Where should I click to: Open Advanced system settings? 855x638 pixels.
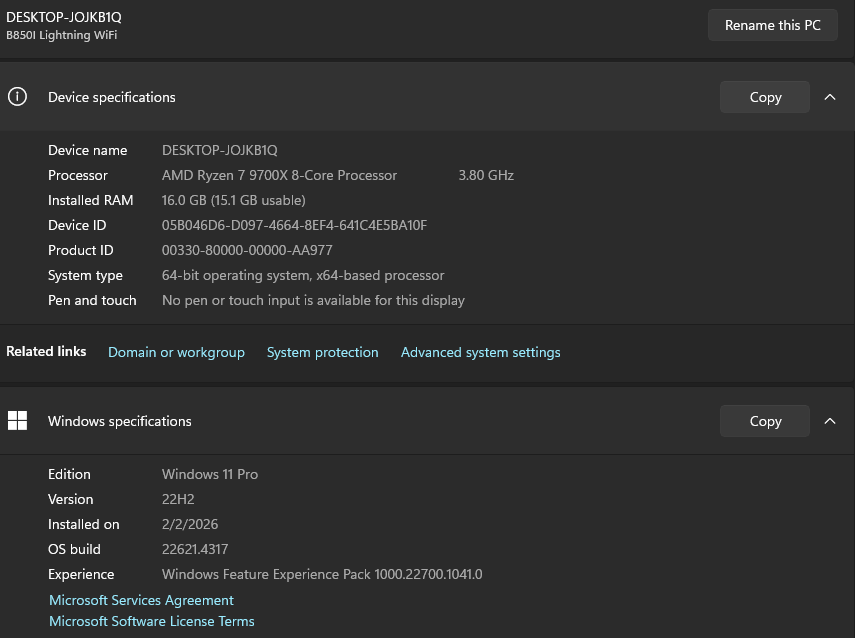click(x=480, y=352)
